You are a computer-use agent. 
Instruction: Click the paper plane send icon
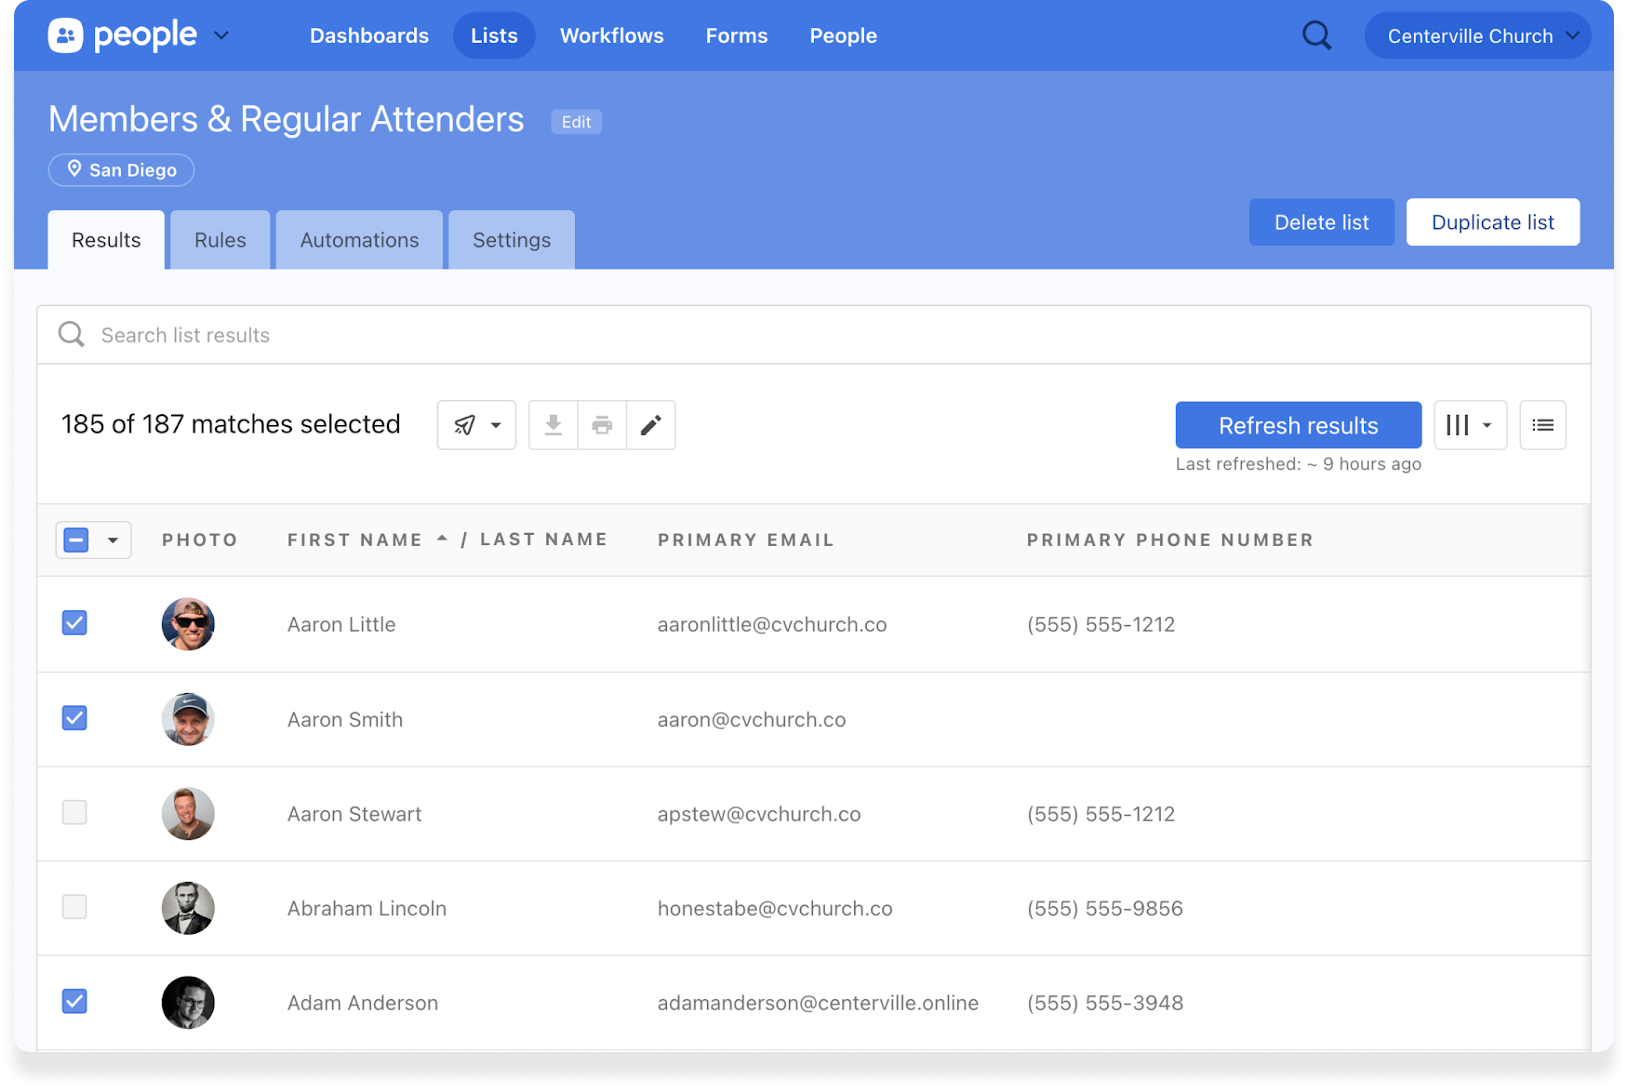[x=466, y=425]
